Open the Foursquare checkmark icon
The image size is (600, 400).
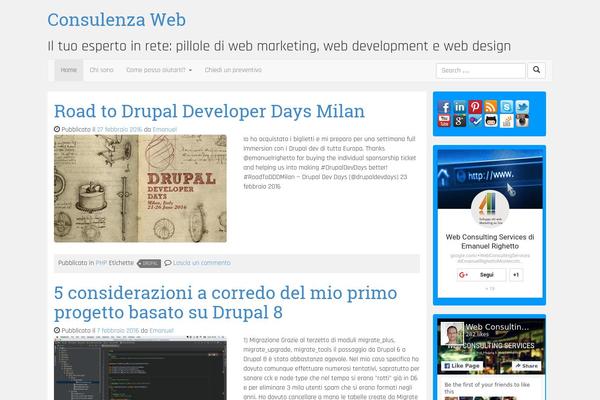coord(475,121)
